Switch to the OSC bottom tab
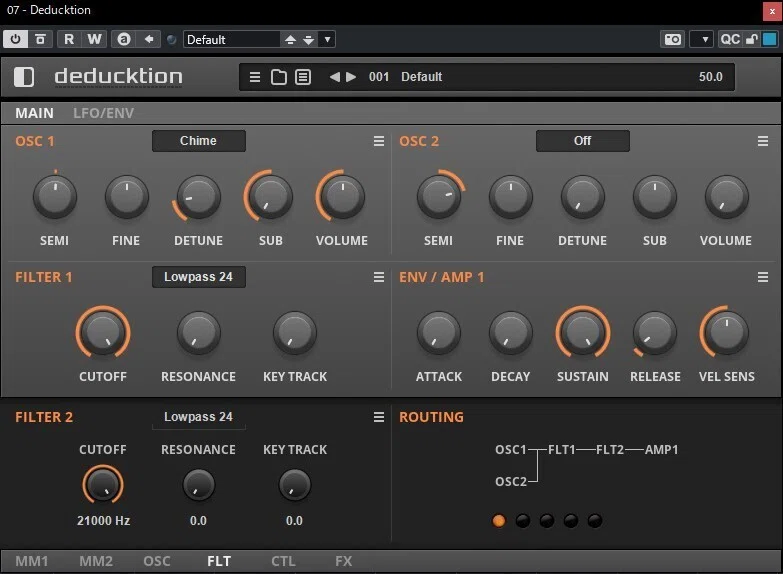Viewport: 783px width, 574px height. click(x=157, y=562)
